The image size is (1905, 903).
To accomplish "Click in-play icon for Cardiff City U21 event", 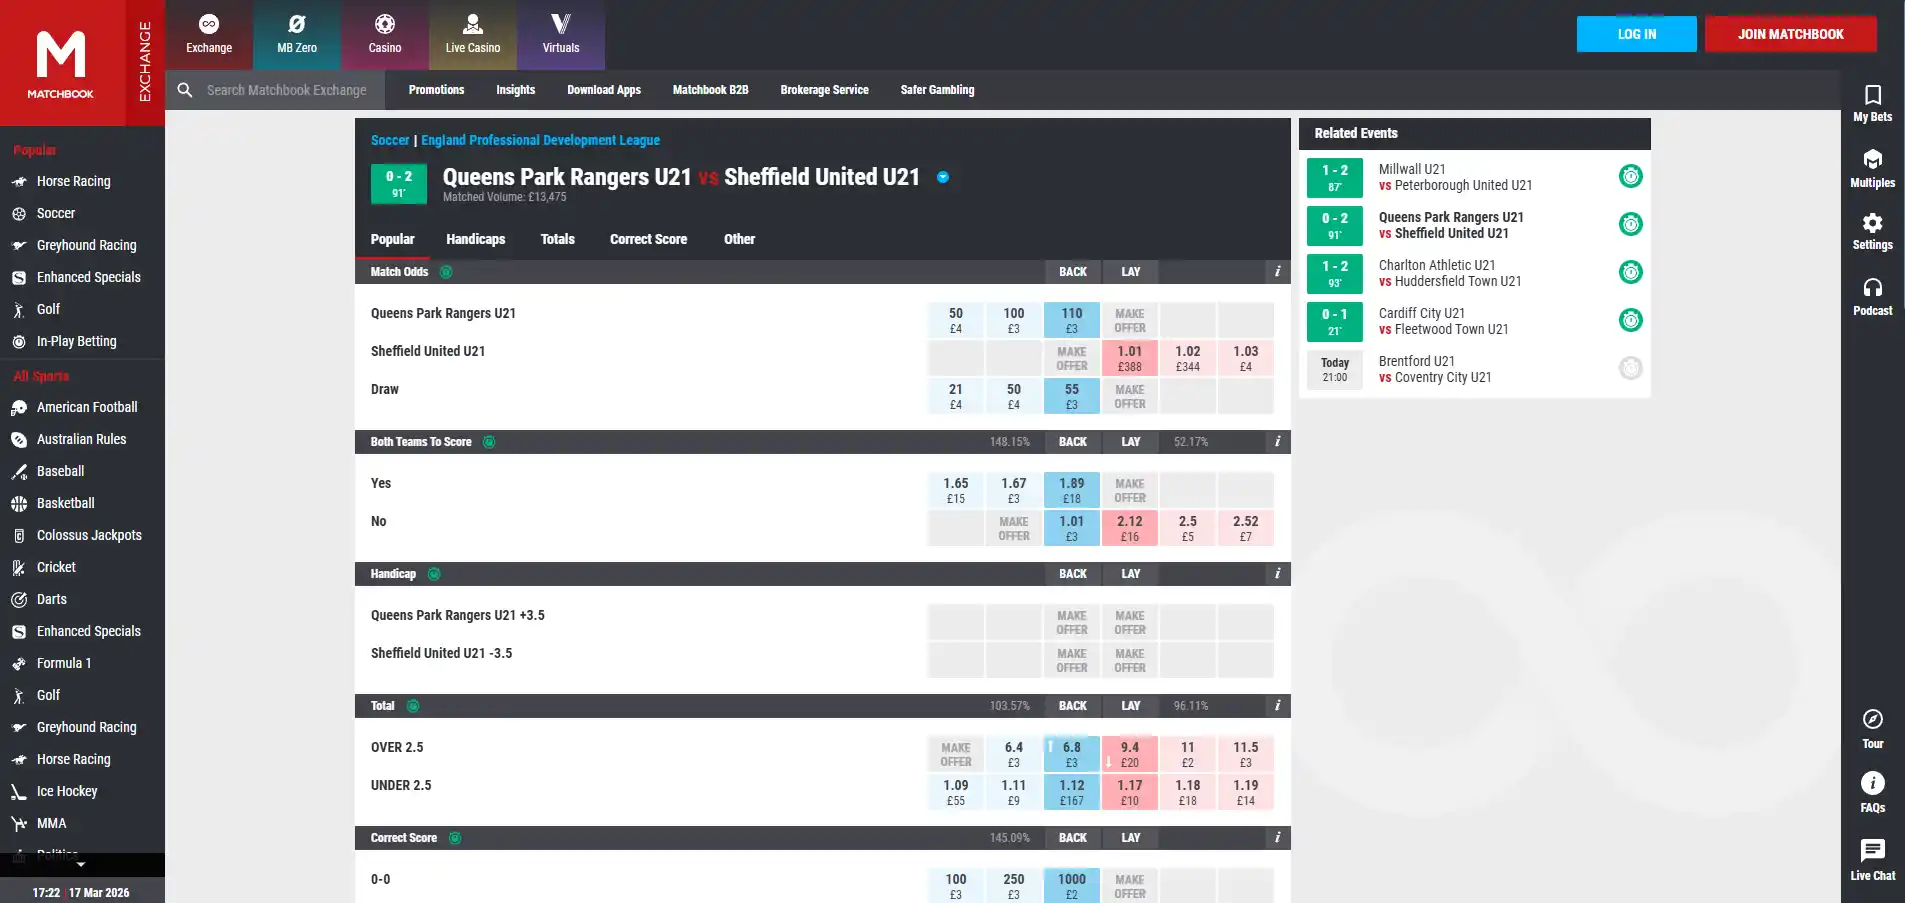I will [1631, 321].
